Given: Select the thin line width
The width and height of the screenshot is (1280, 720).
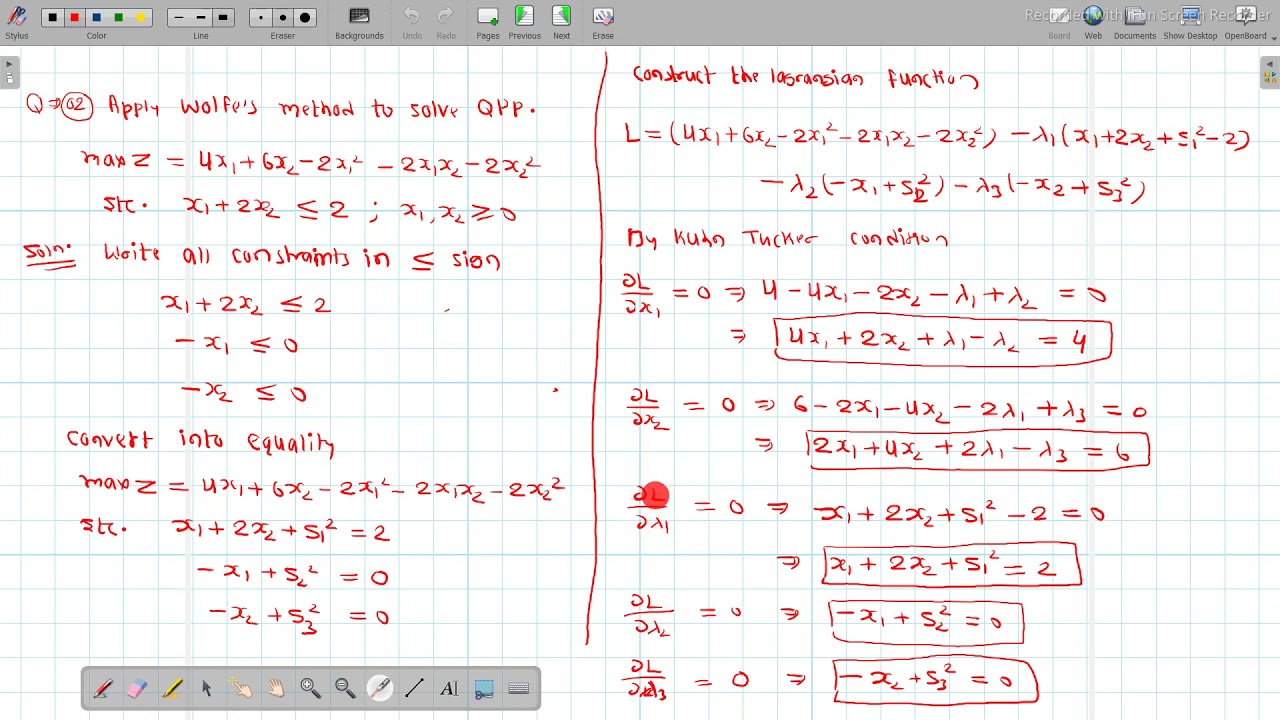Looking at the screenshot, I should pyautogui.click(x=179, y=18).
